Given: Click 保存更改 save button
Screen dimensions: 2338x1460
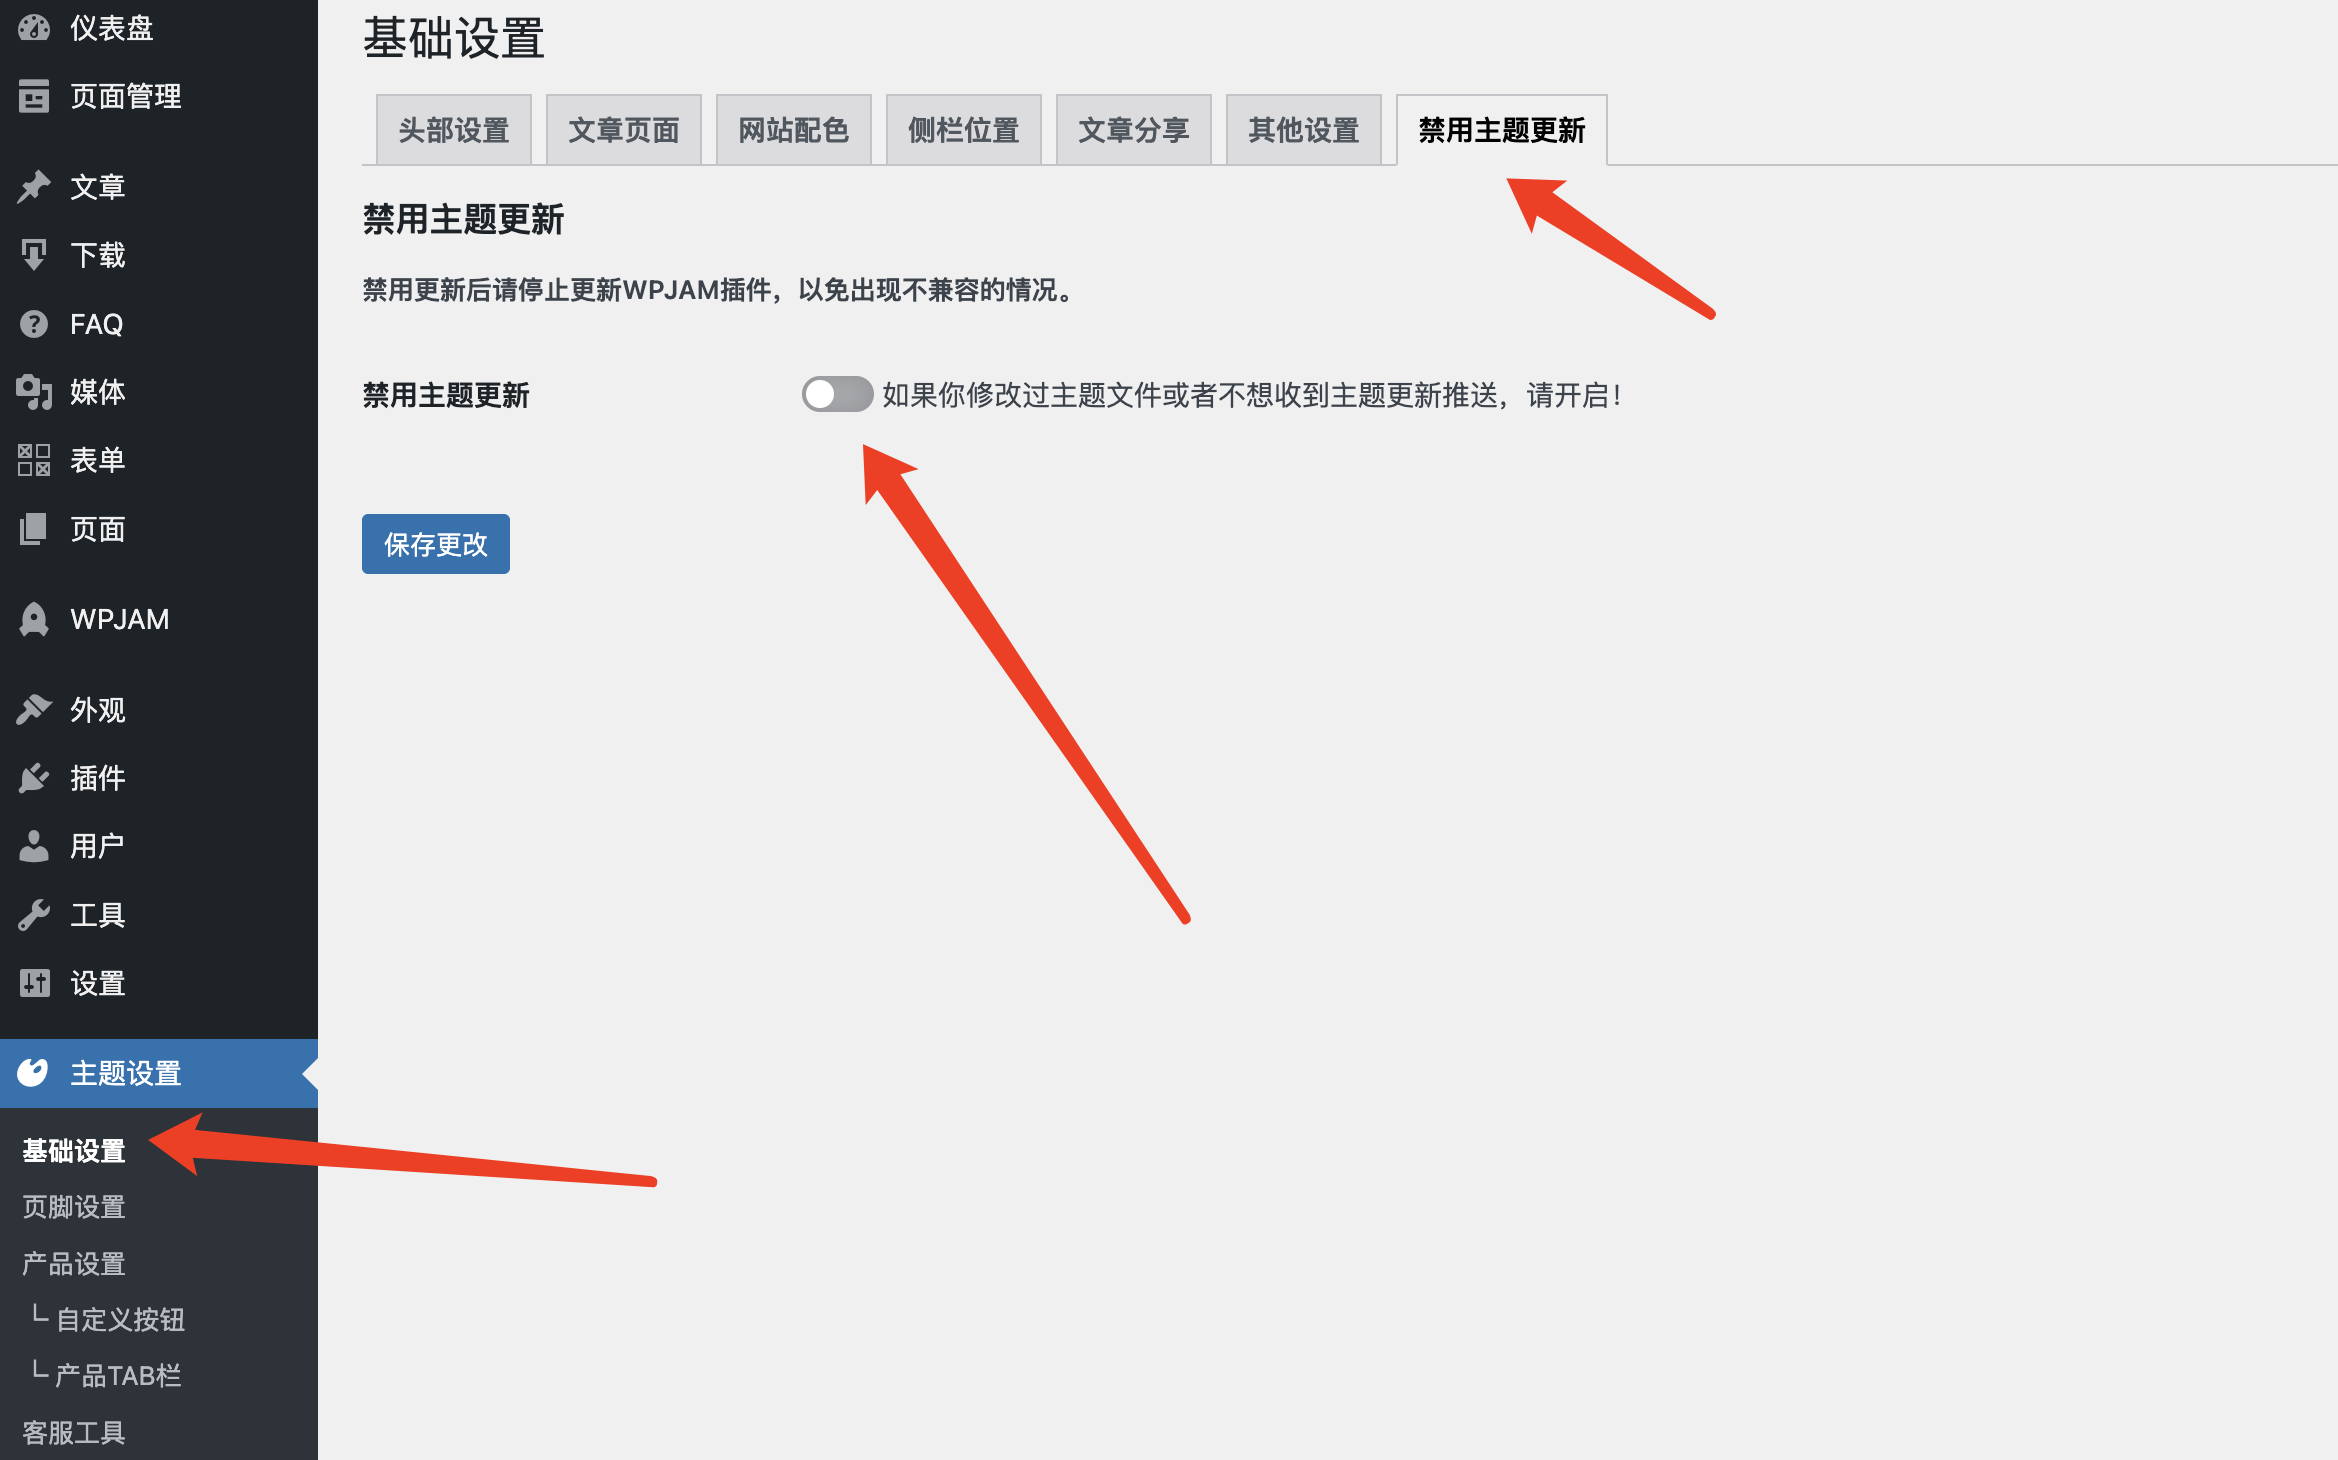Looking at the screenshot, I should tap(434, 543).
